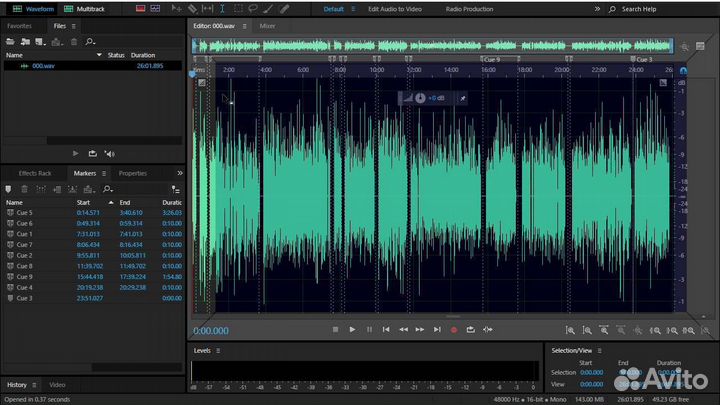Select the Marquee Selection tool
The width and height of the screenshot is (720, 405).
click(x=238, y=9)
